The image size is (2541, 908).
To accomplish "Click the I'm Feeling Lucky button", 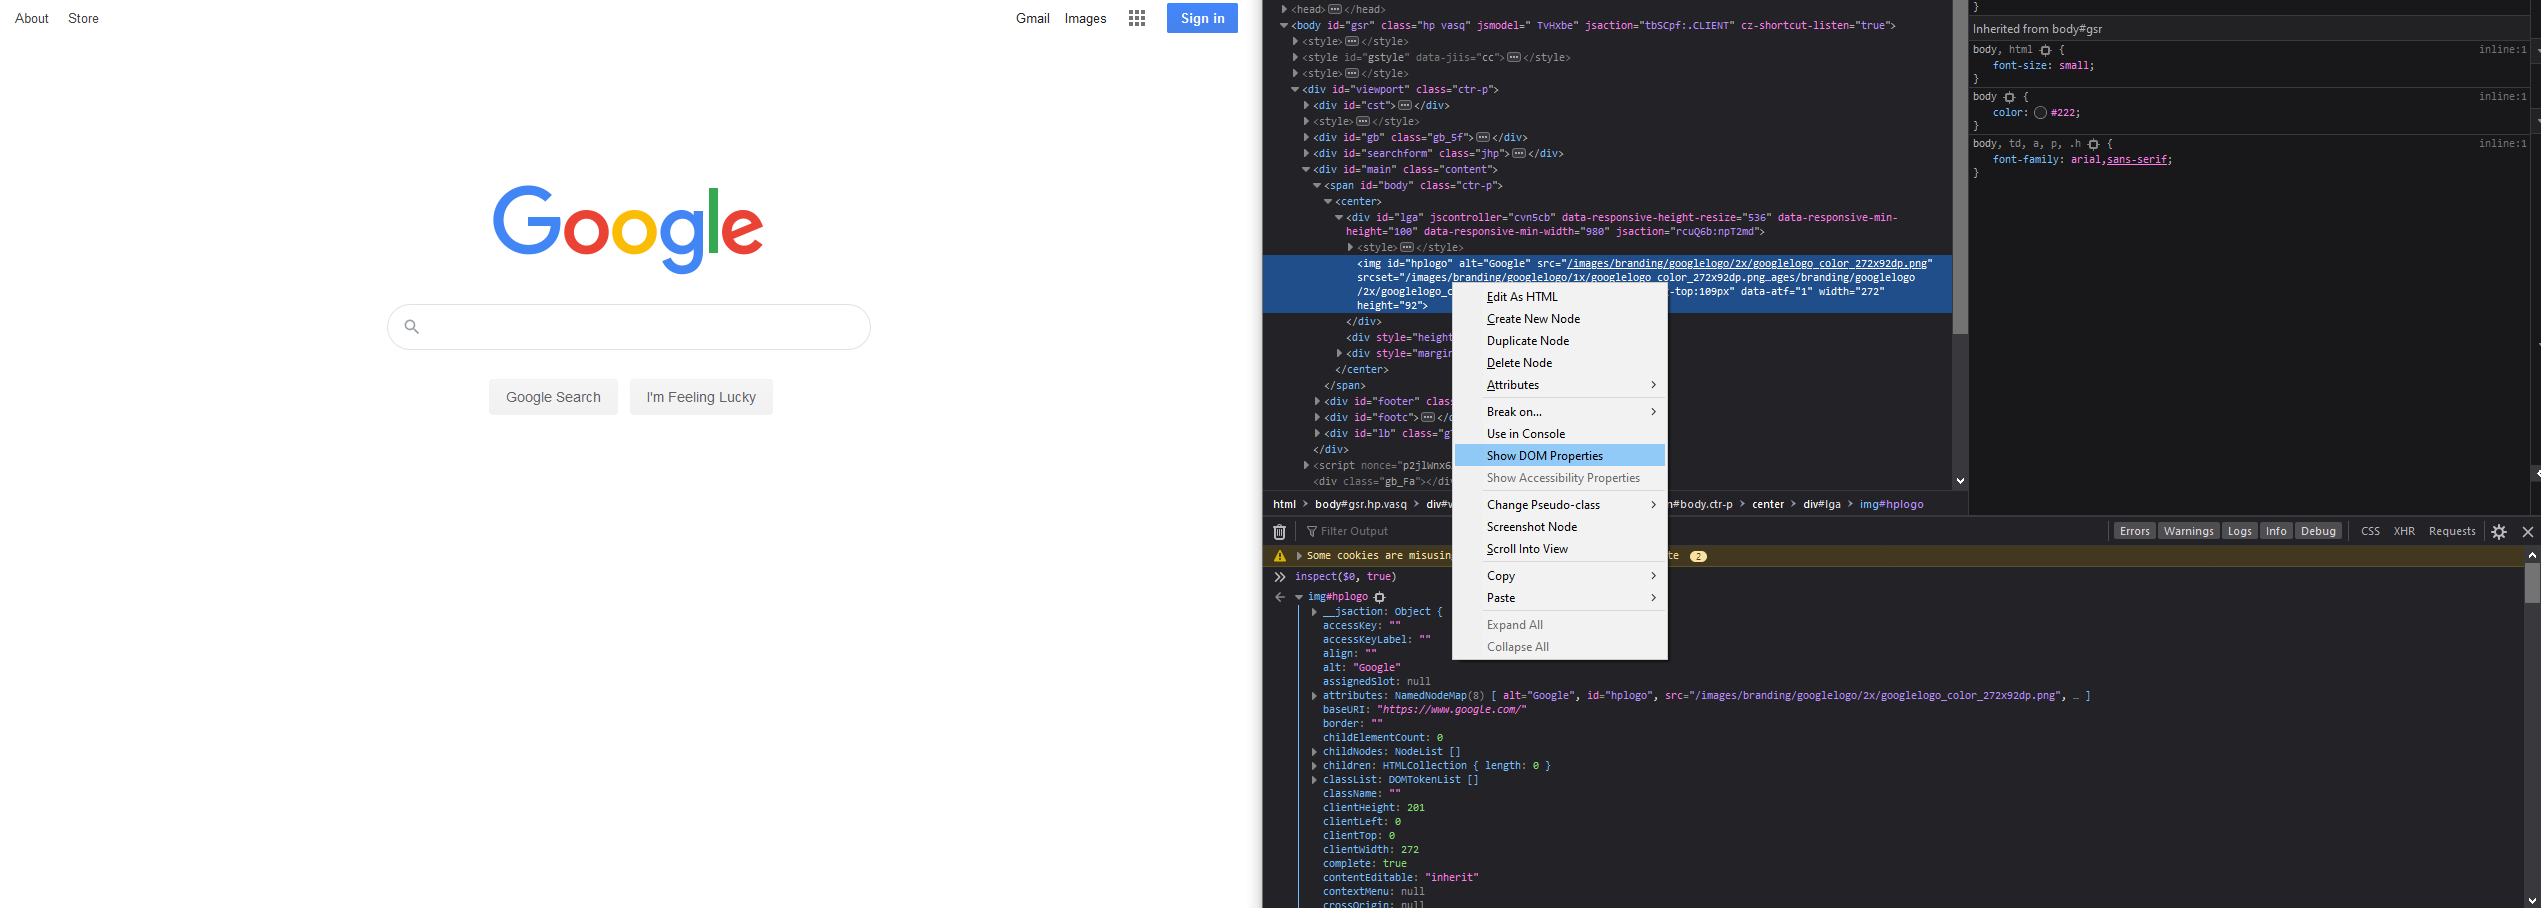I will (x=701, y=397).
